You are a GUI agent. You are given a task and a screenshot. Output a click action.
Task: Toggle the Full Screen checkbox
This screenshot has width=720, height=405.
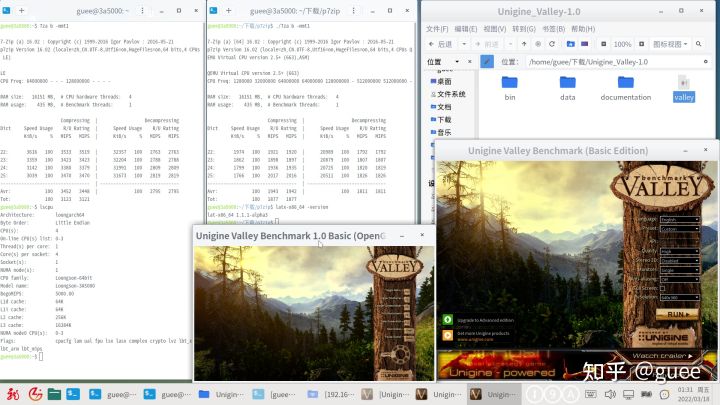(662, 288)
